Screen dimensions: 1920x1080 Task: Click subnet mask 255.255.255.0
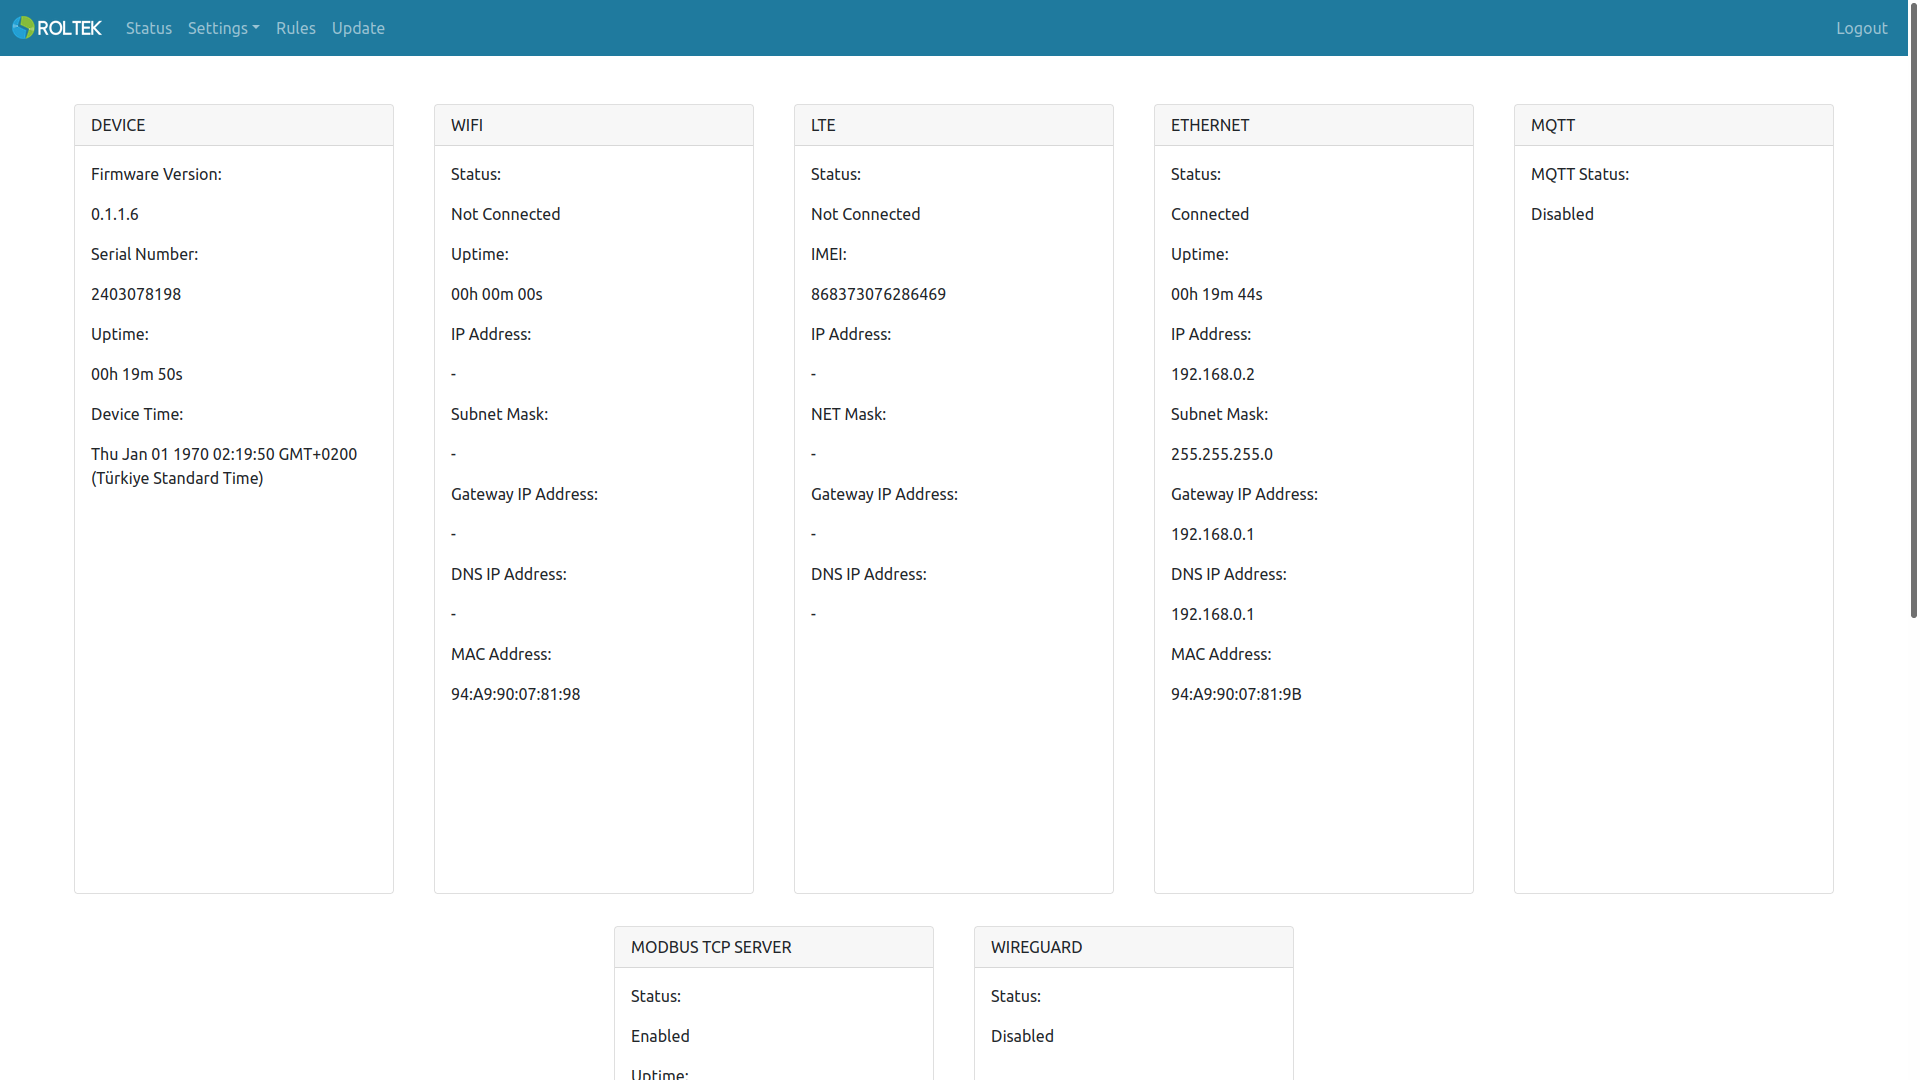click(x=1222, y=454)
